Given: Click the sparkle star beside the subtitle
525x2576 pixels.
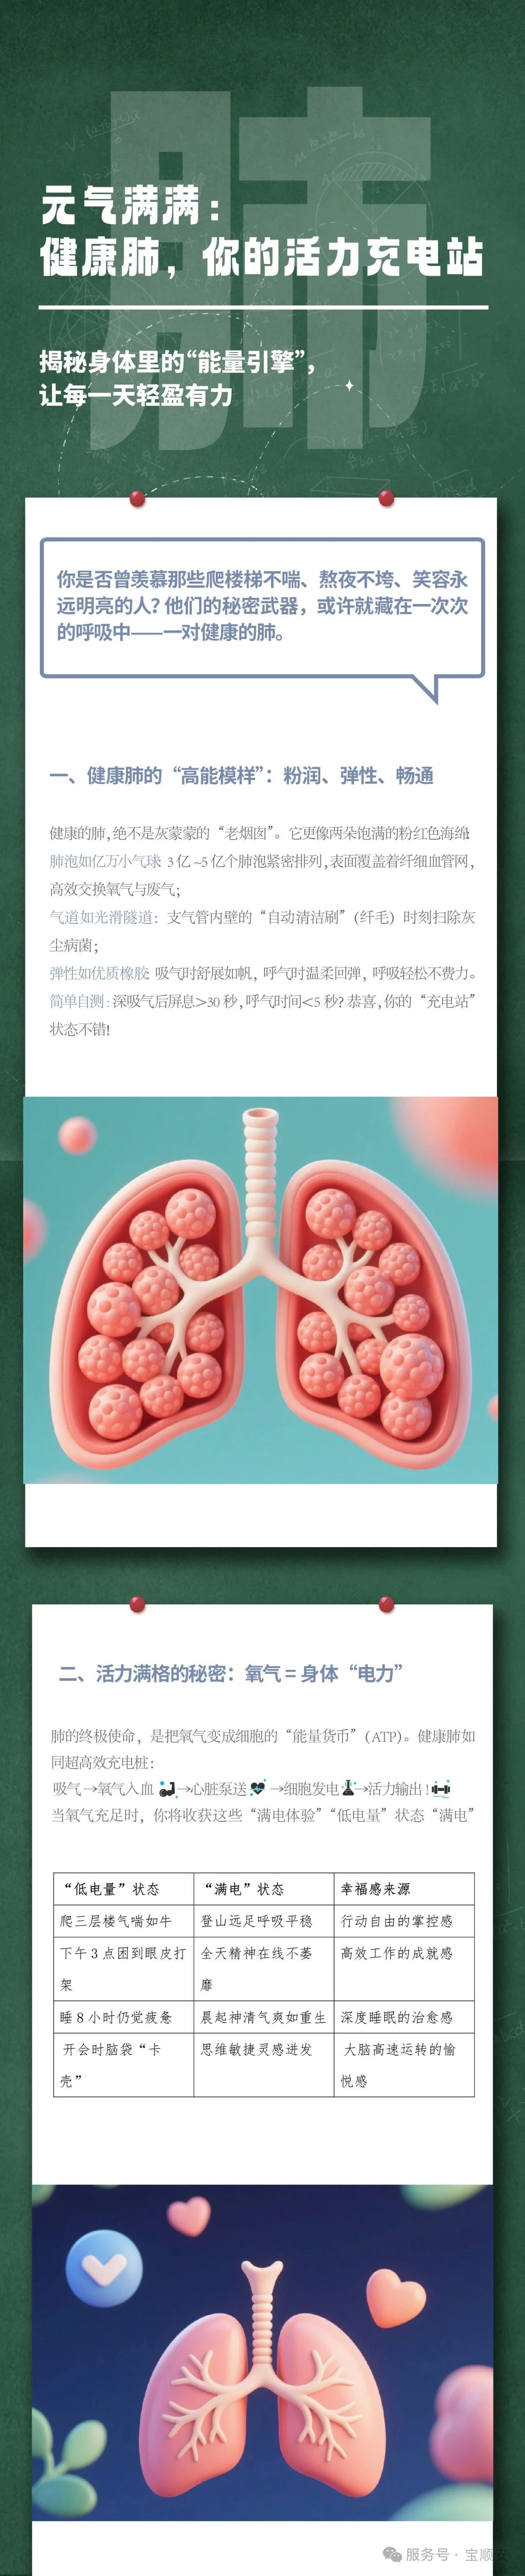Looking at the screenshot, I should point(349,384).
